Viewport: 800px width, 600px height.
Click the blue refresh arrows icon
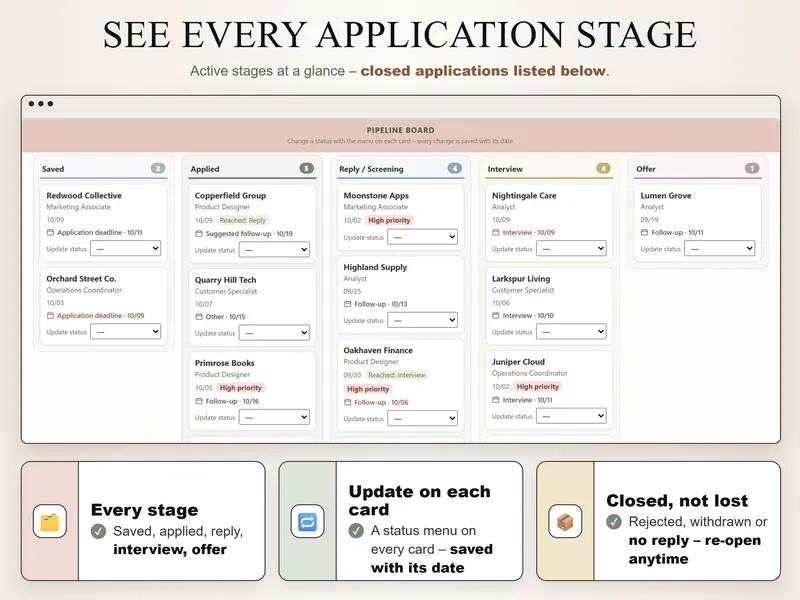(x=308, y=521)
